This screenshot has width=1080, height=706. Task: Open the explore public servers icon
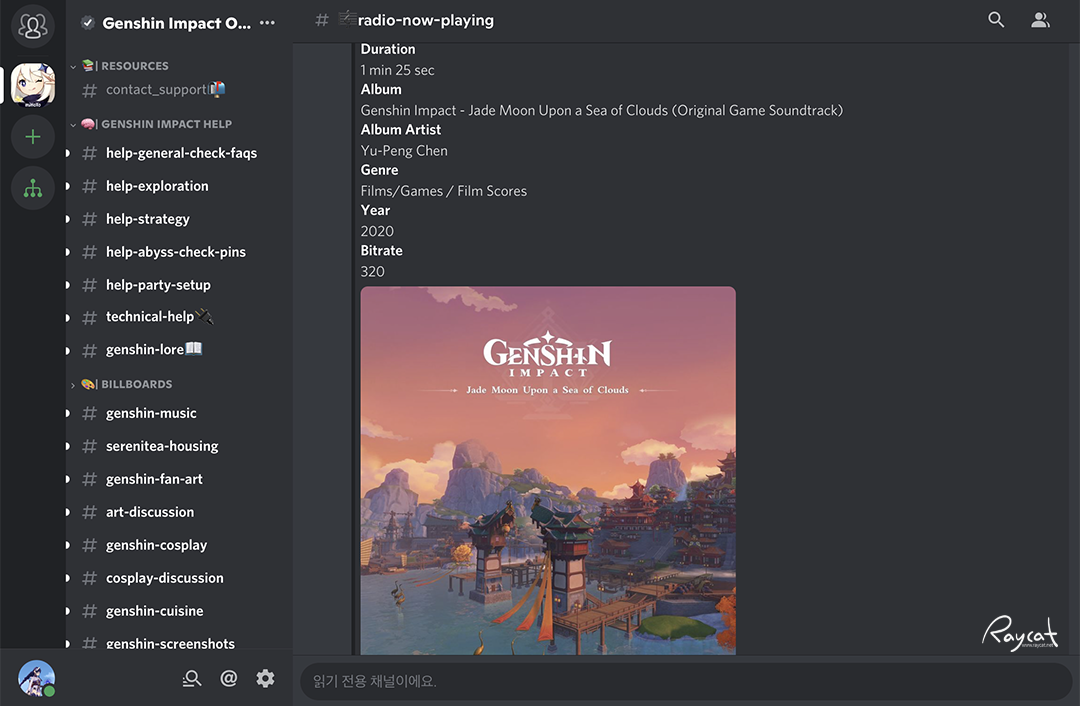tap(32, 188)
